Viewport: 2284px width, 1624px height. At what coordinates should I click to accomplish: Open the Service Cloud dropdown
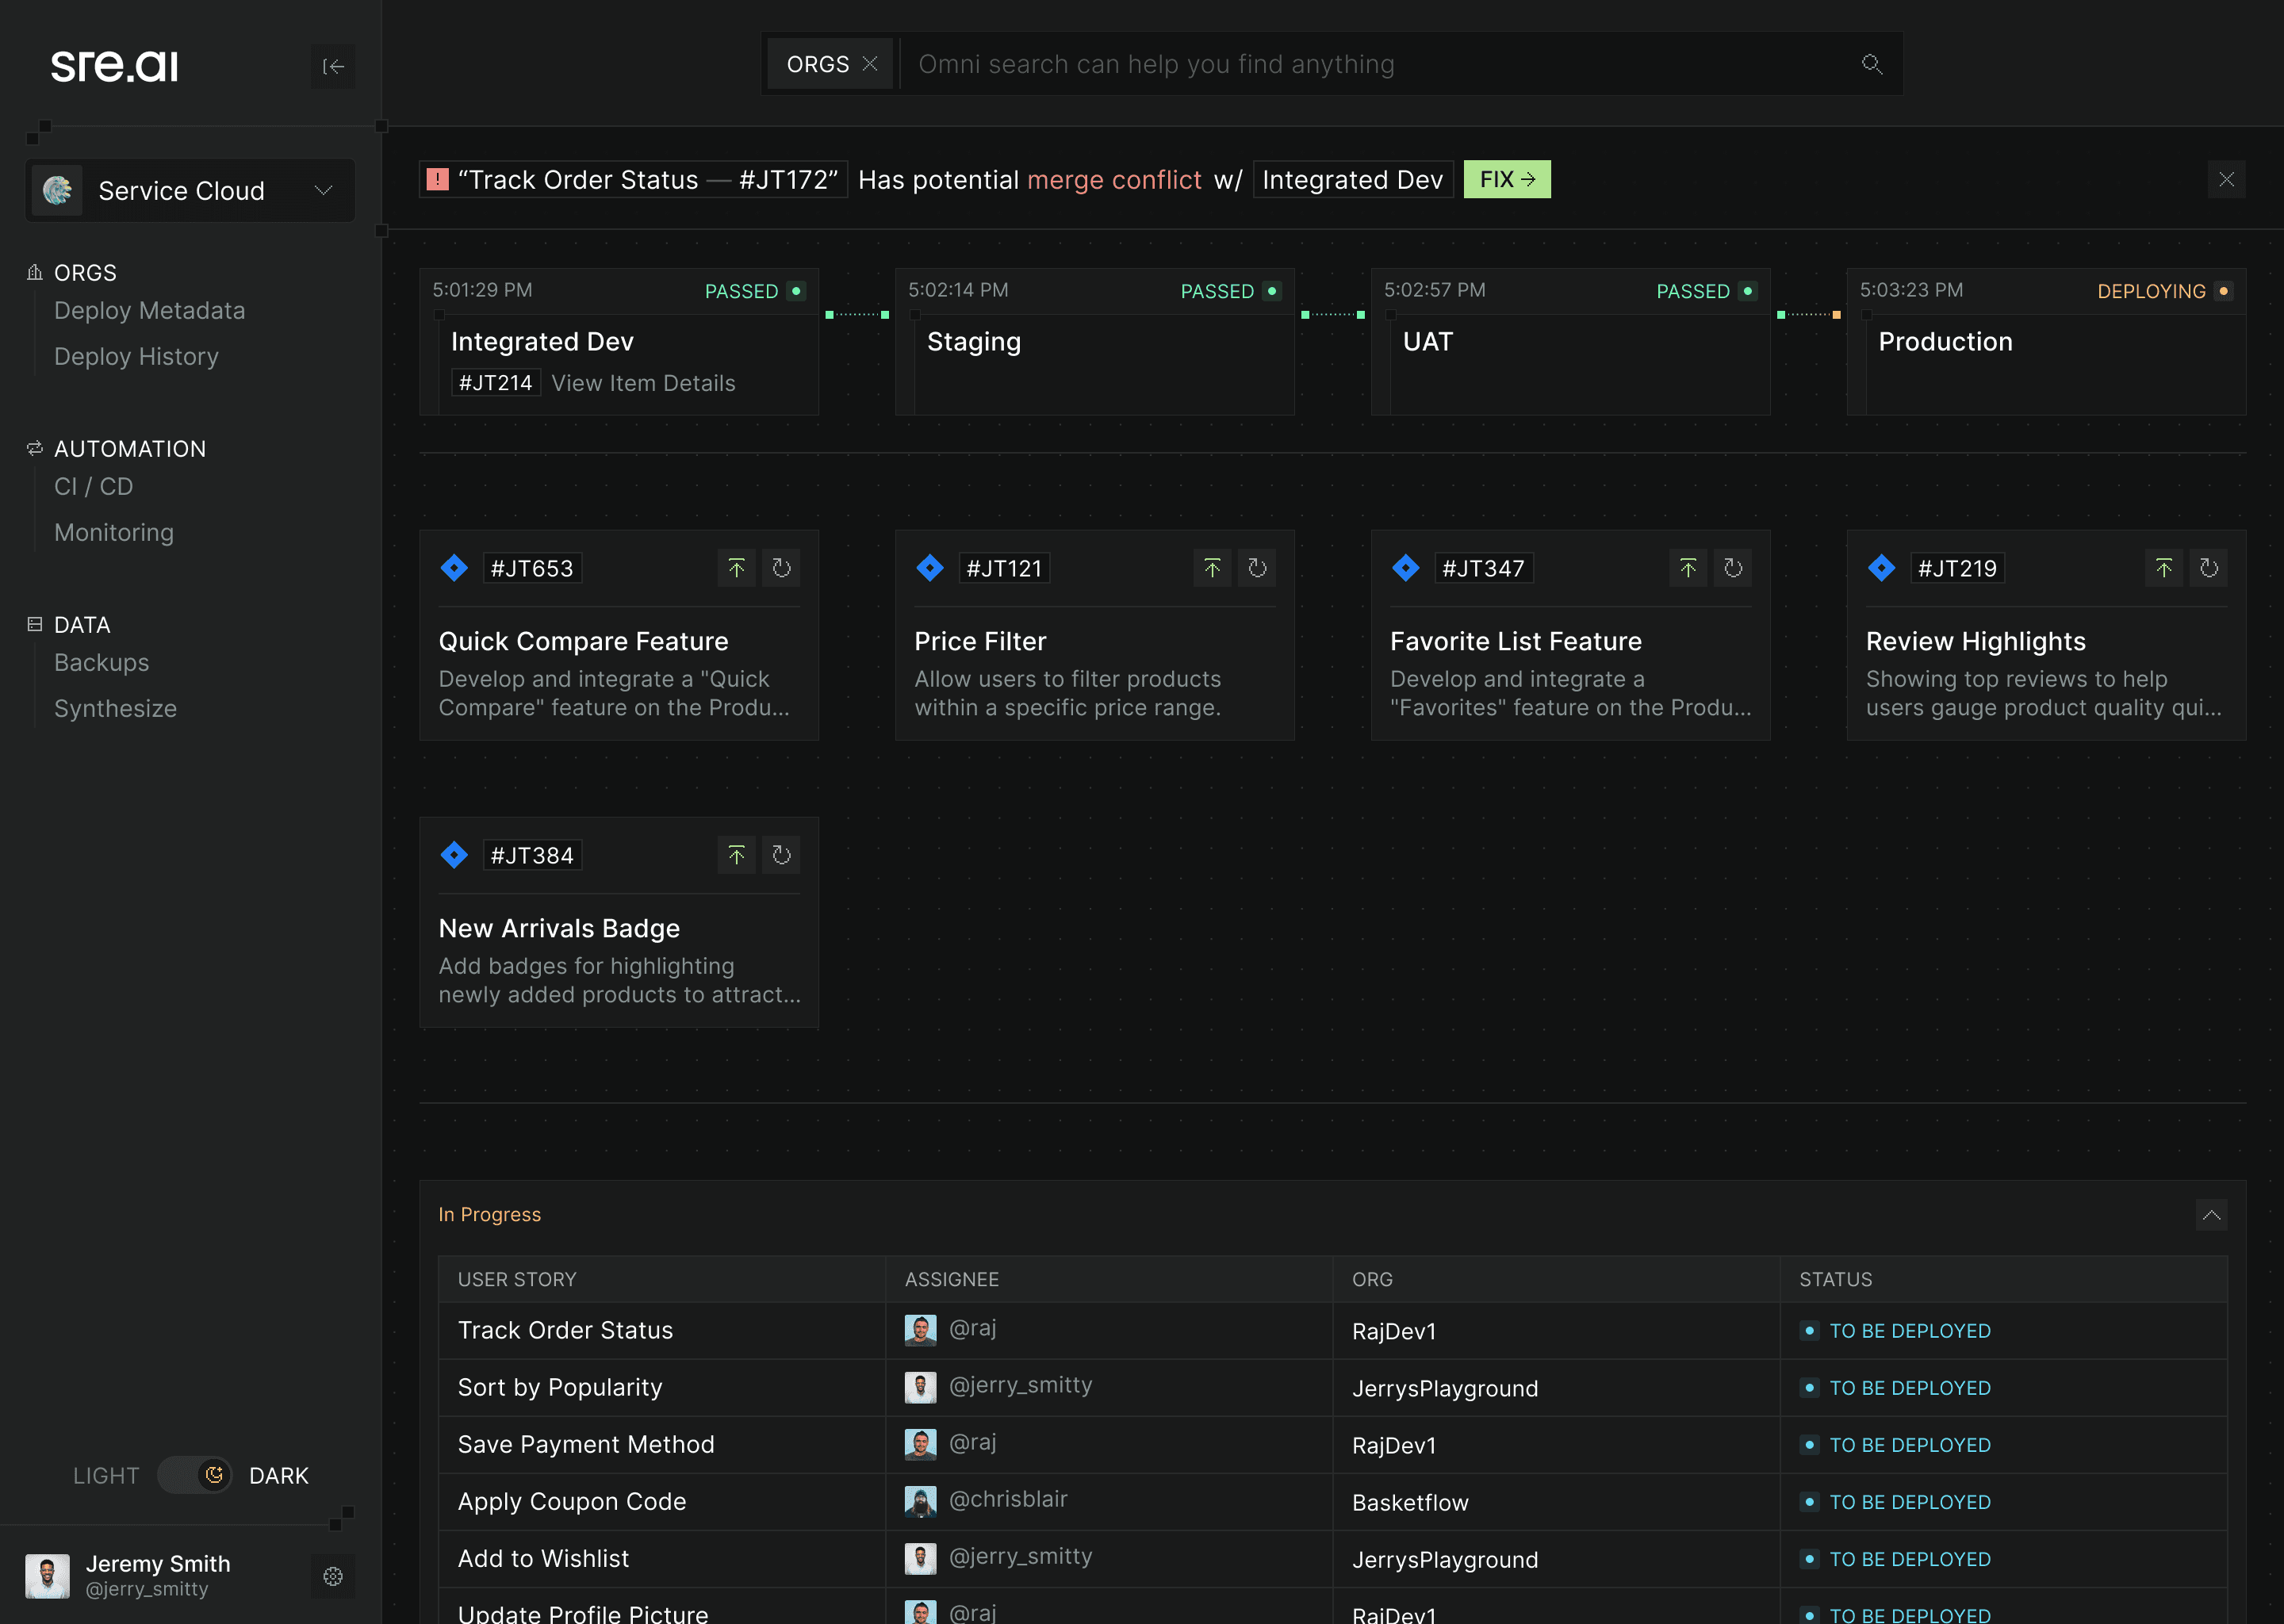190,190
